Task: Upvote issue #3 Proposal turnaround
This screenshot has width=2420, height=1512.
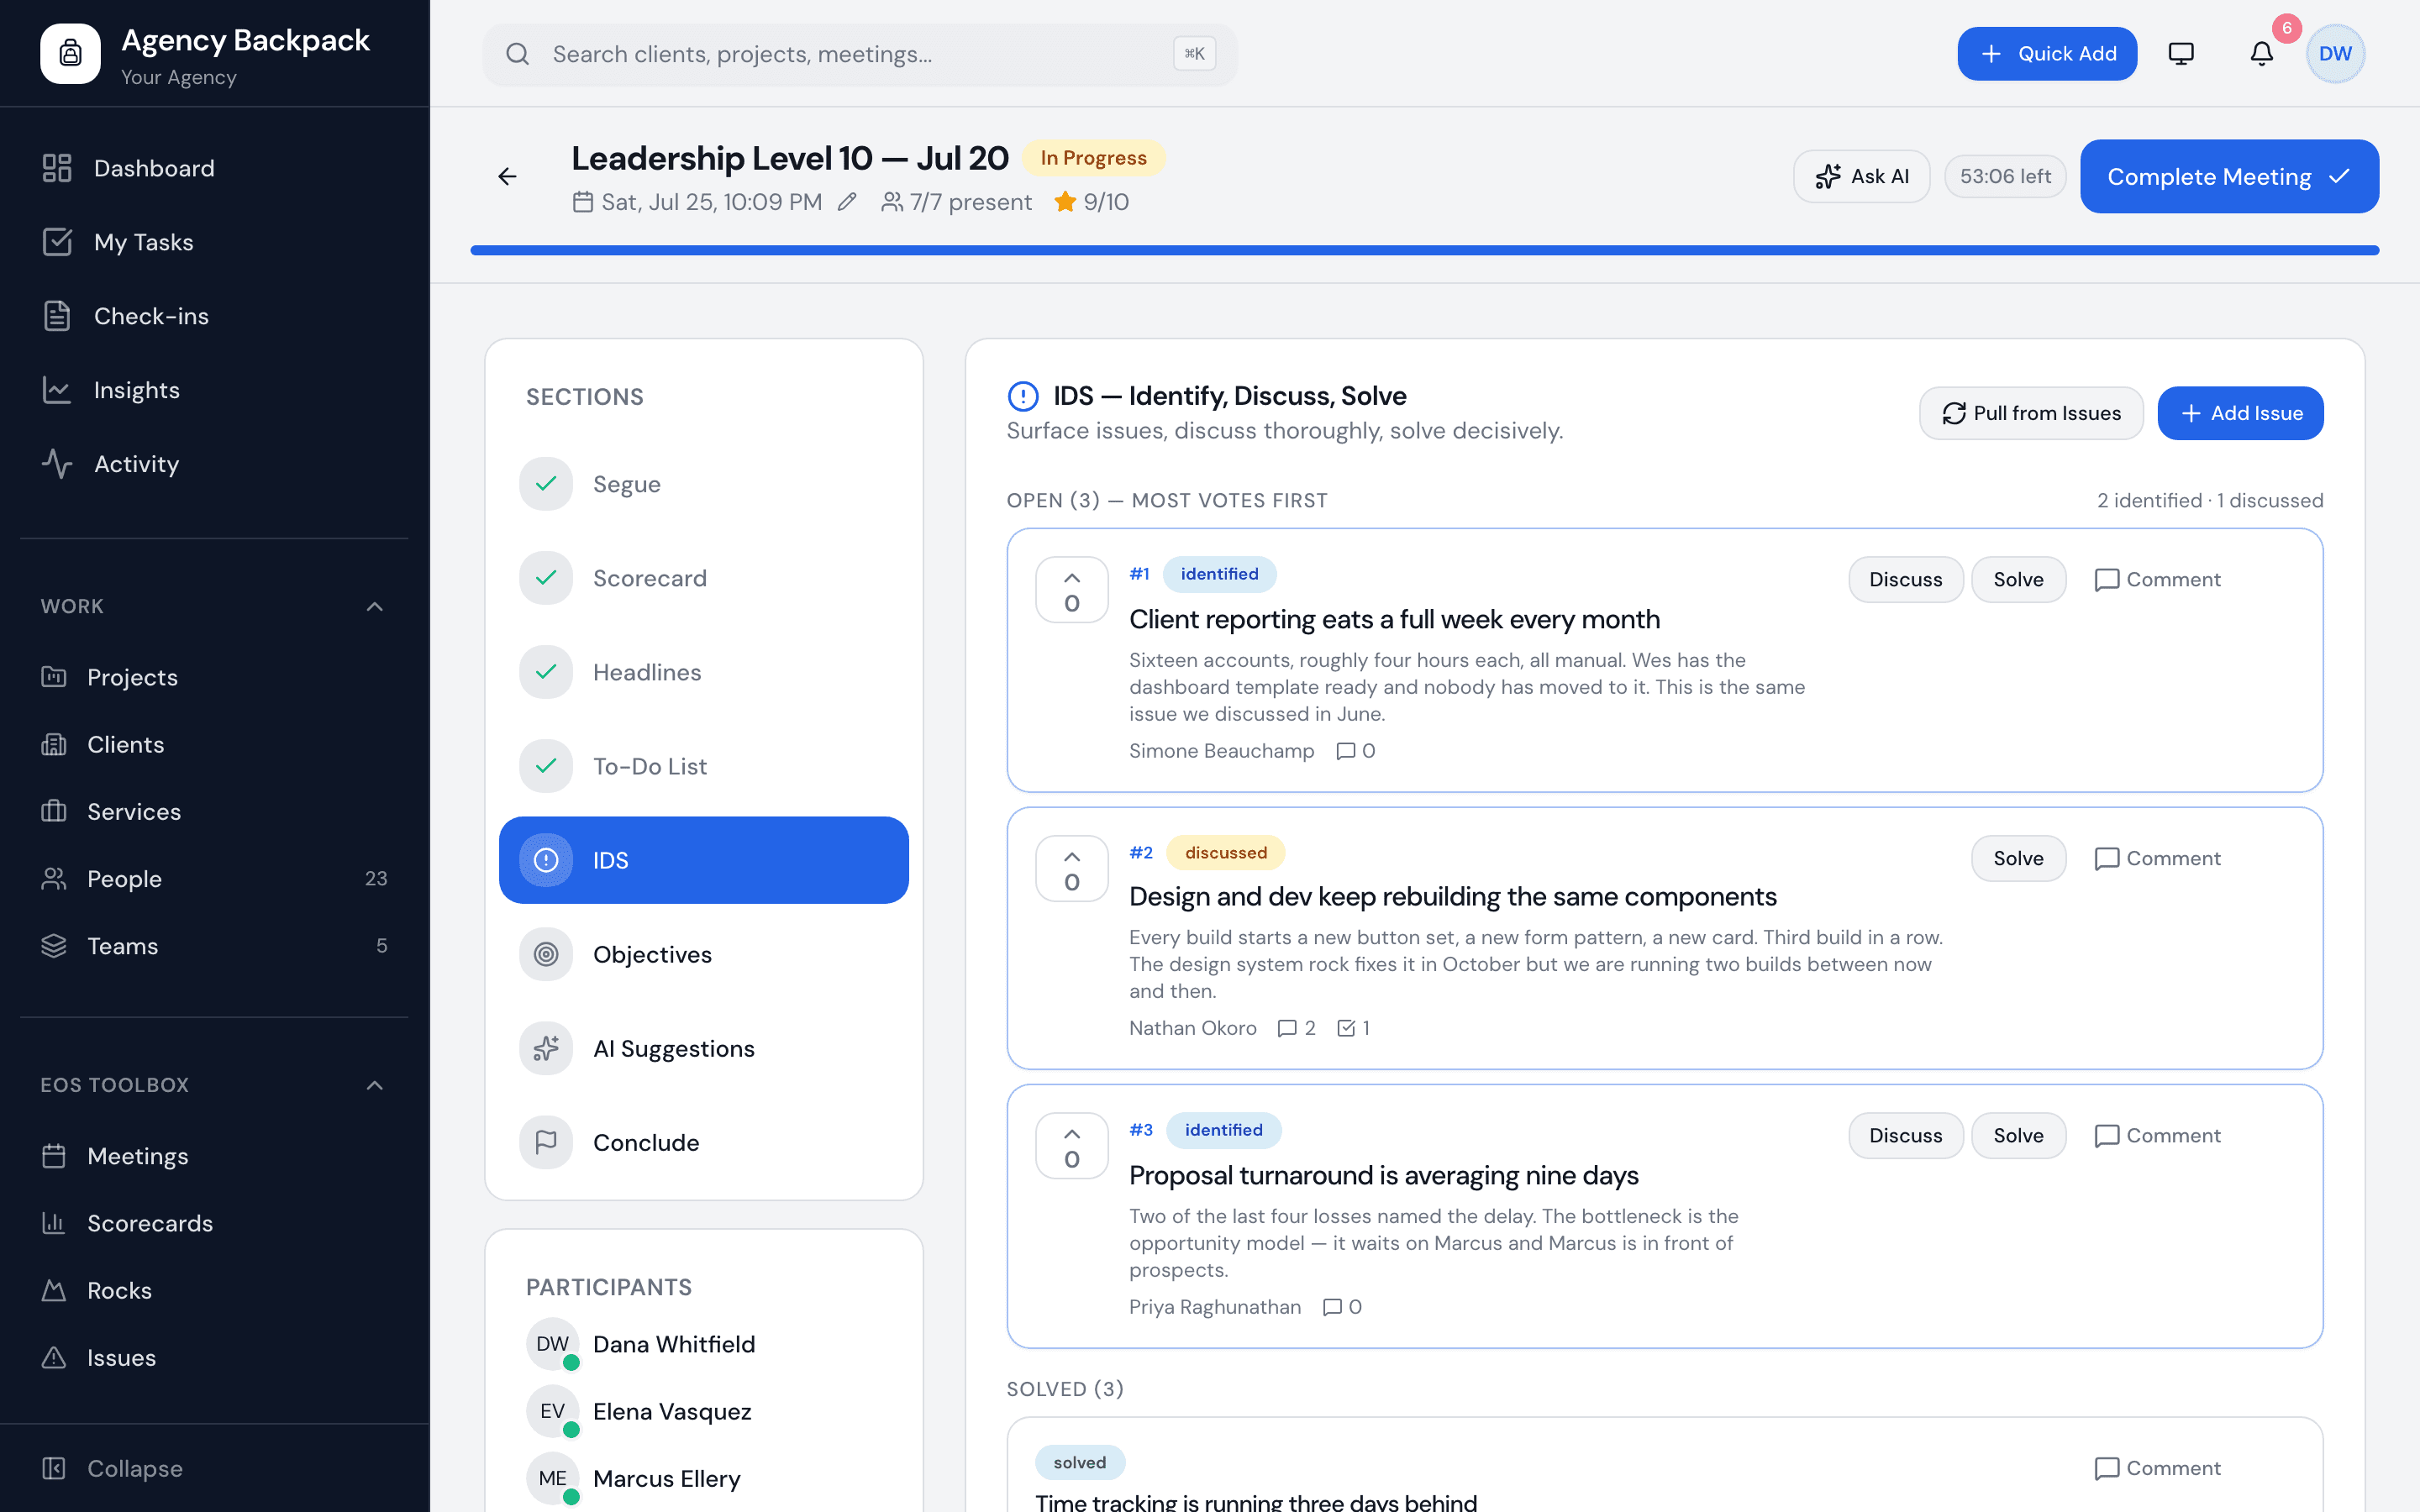Action: 1072,1146
